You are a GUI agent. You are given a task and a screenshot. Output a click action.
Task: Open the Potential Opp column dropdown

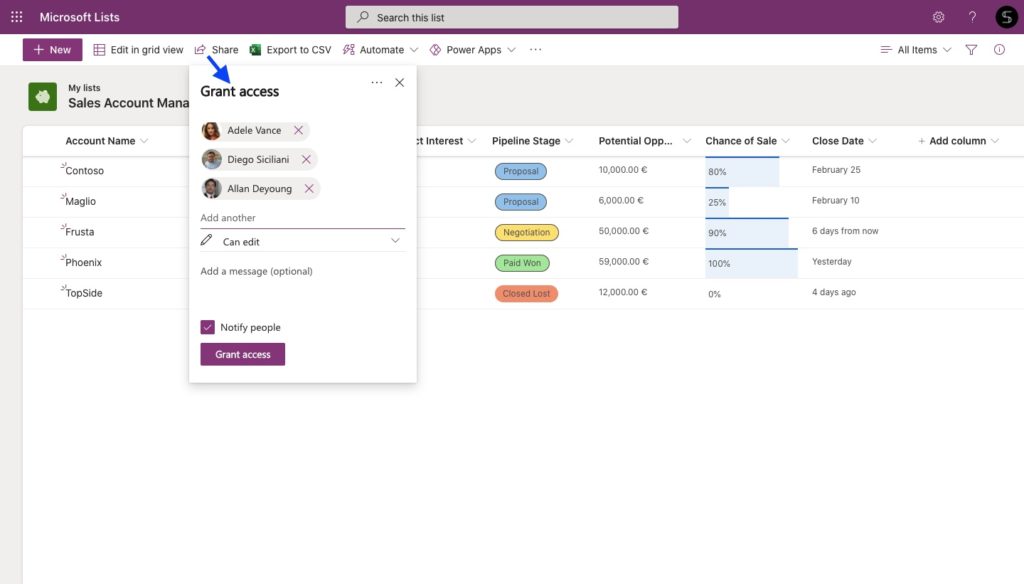point(686,141)
